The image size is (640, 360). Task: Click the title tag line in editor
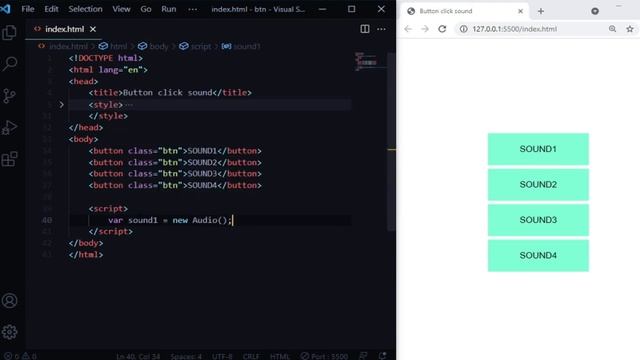170,93
